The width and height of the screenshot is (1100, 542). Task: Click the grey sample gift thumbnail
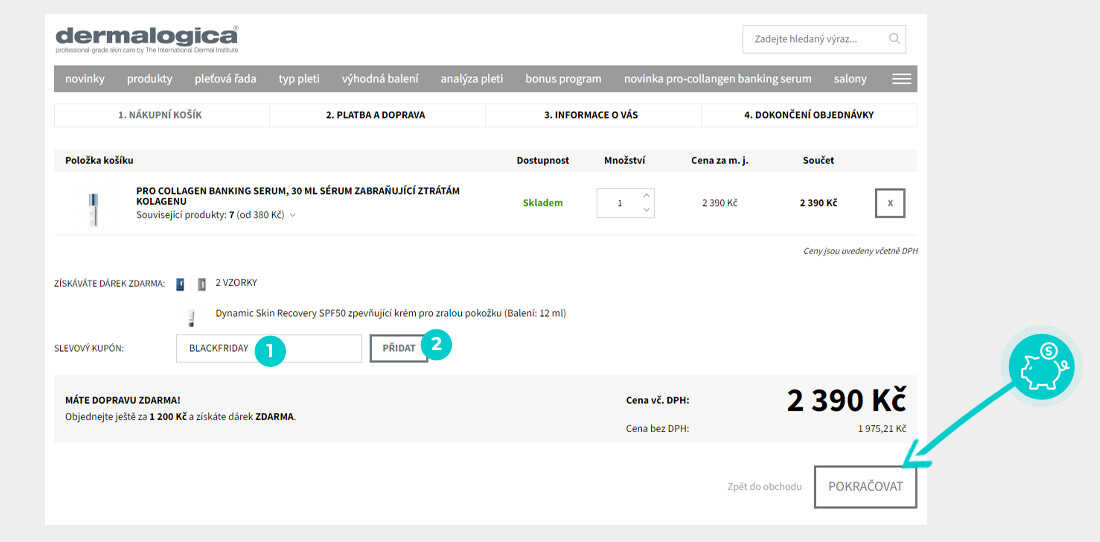[x=201, y=284]
